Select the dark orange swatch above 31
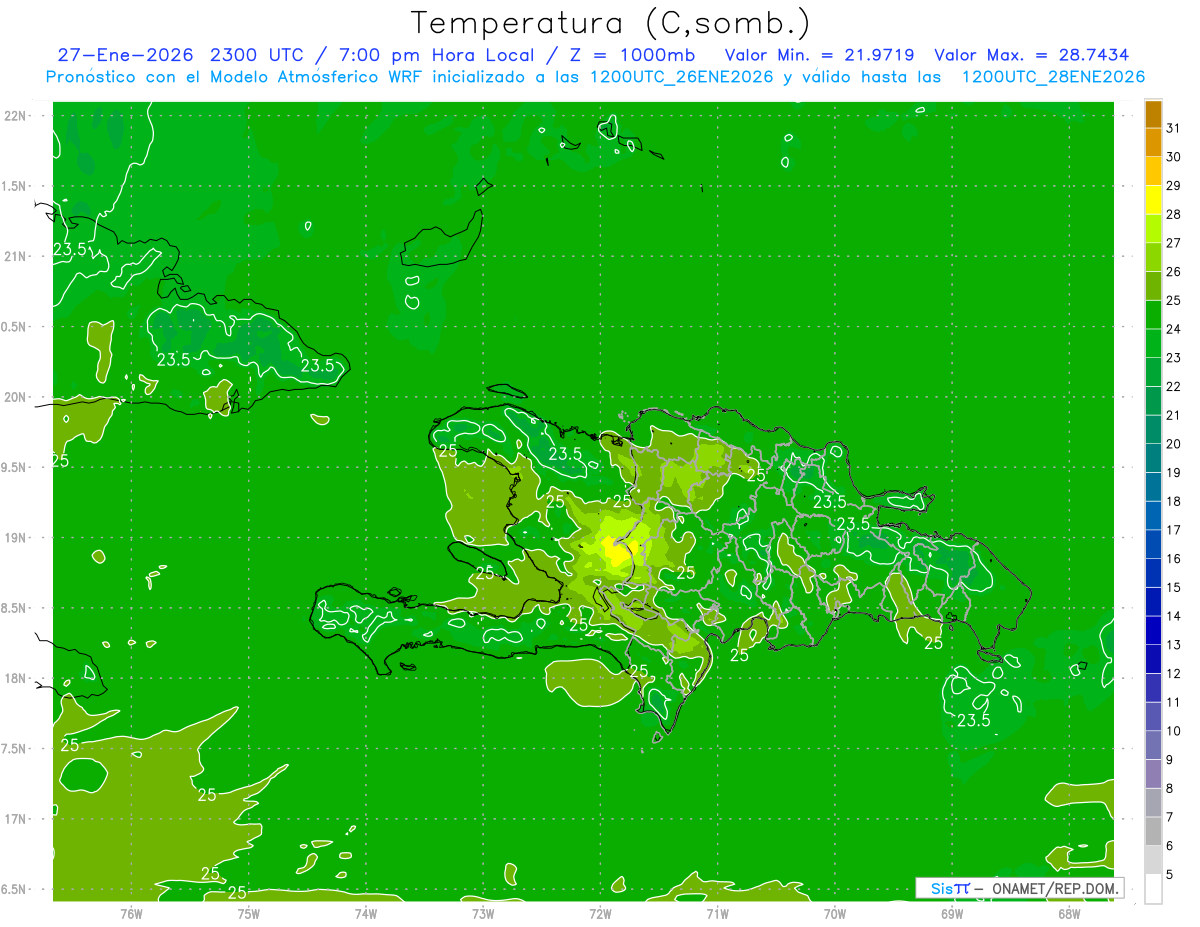 pyautogui.click(x=1153, y=113)
